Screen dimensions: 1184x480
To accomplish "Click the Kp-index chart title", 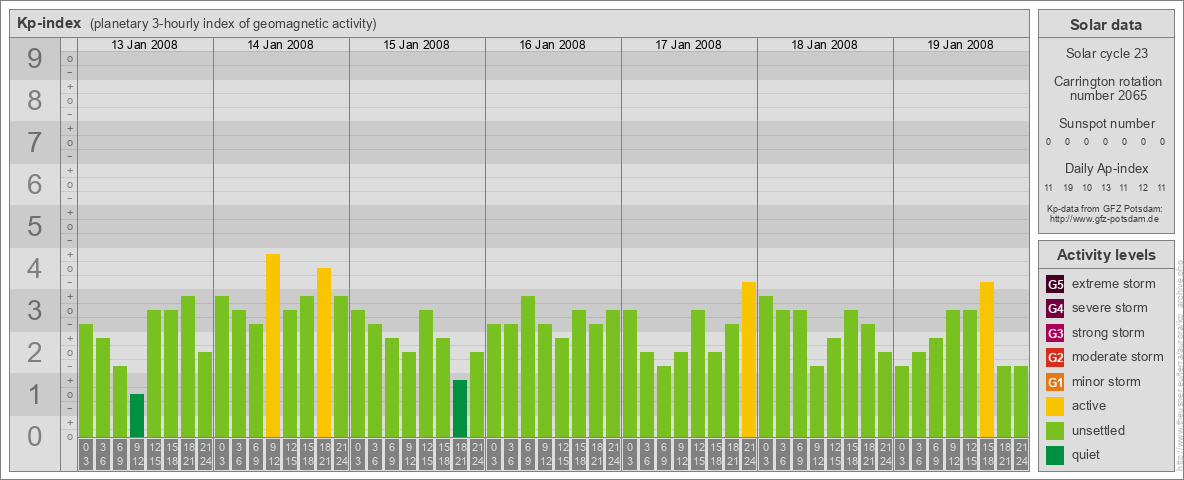I will pyautogui.click(x=49, y=23).
